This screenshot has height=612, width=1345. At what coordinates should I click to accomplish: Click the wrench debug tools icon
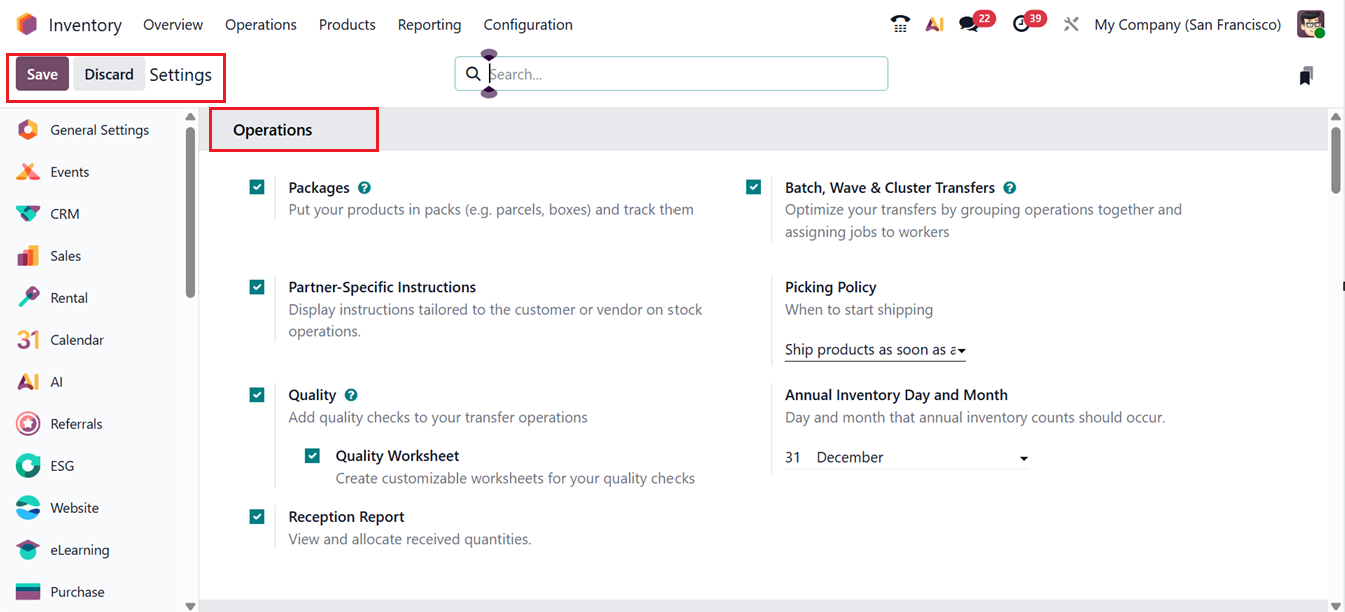coord(1071,25)
